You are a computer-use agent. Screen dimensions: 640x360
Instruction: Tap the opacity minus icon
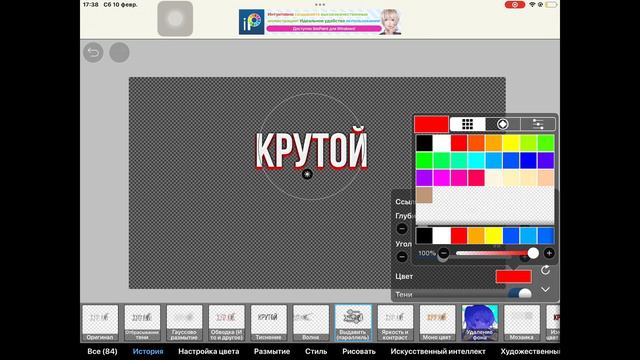[444, 253]
